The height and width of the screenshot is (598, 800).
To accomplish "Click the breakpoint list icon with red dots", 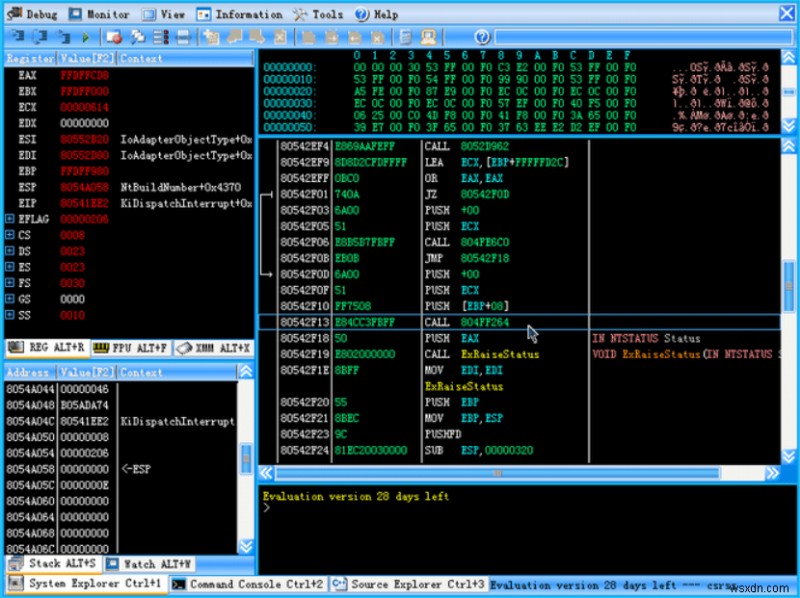I will point(161,37).
